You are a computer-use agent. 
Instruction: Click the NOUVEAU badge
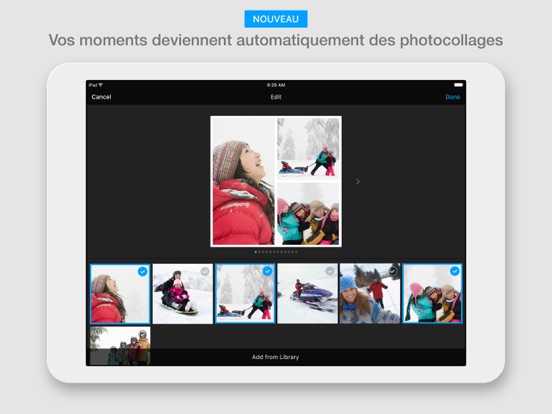276,19
